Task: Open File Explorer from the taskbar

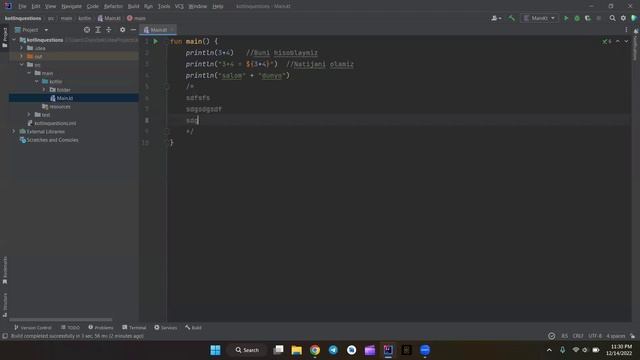Action: tap(296, 350)
